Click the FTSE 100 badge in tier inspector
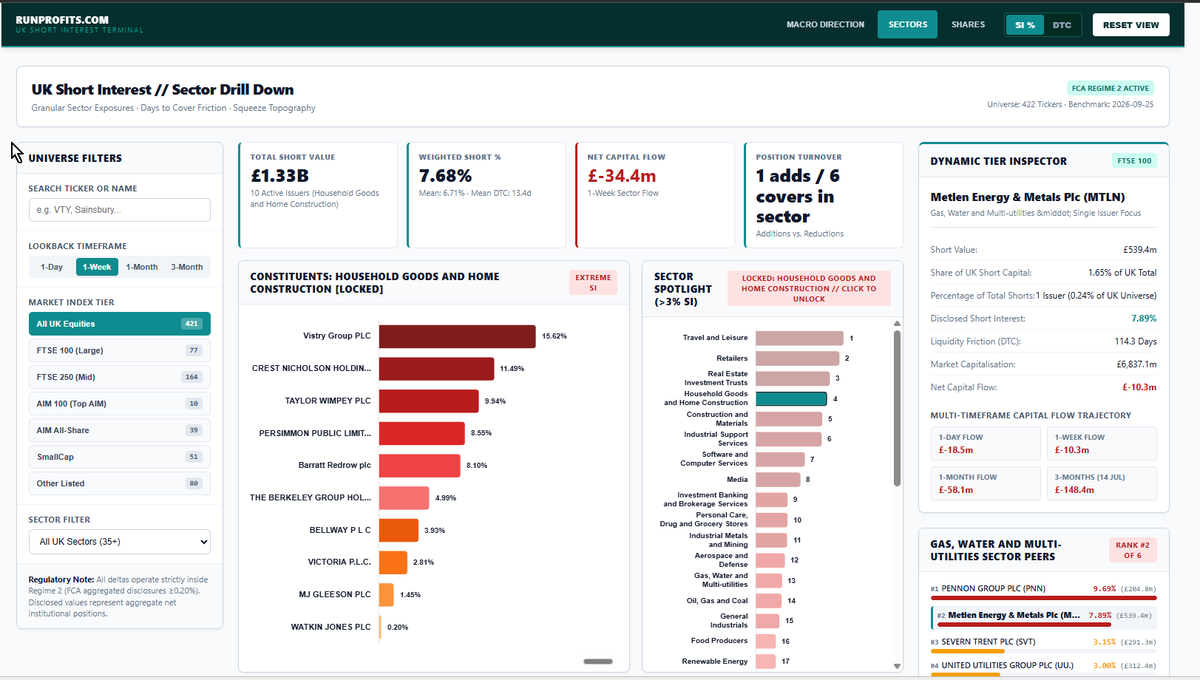1200x680 pixels. 1133,161
